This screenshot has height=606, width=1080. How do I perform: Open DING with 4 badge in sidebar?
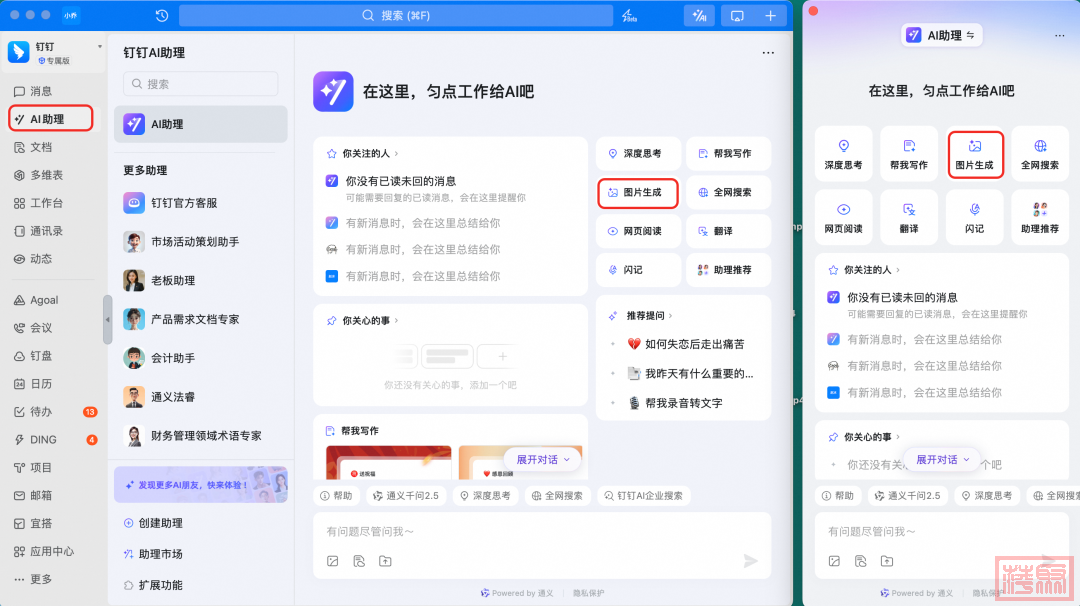point(54,439)
